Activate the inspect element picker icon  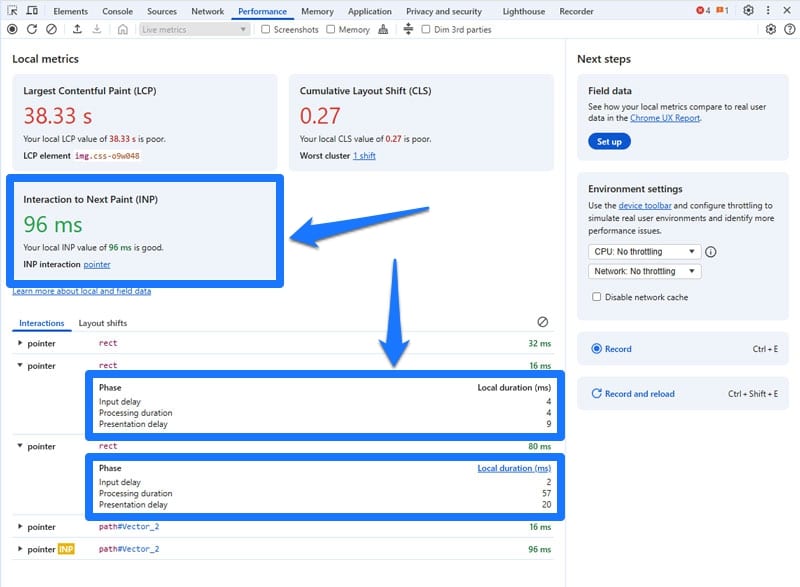coord(13,11)
